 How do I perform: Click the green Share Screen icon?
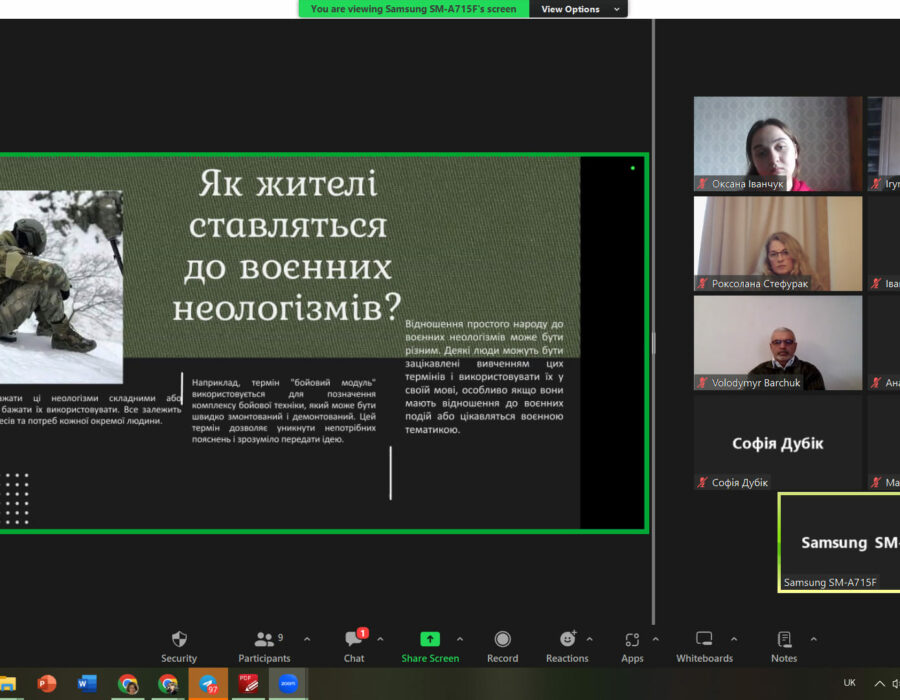(430, 640)
